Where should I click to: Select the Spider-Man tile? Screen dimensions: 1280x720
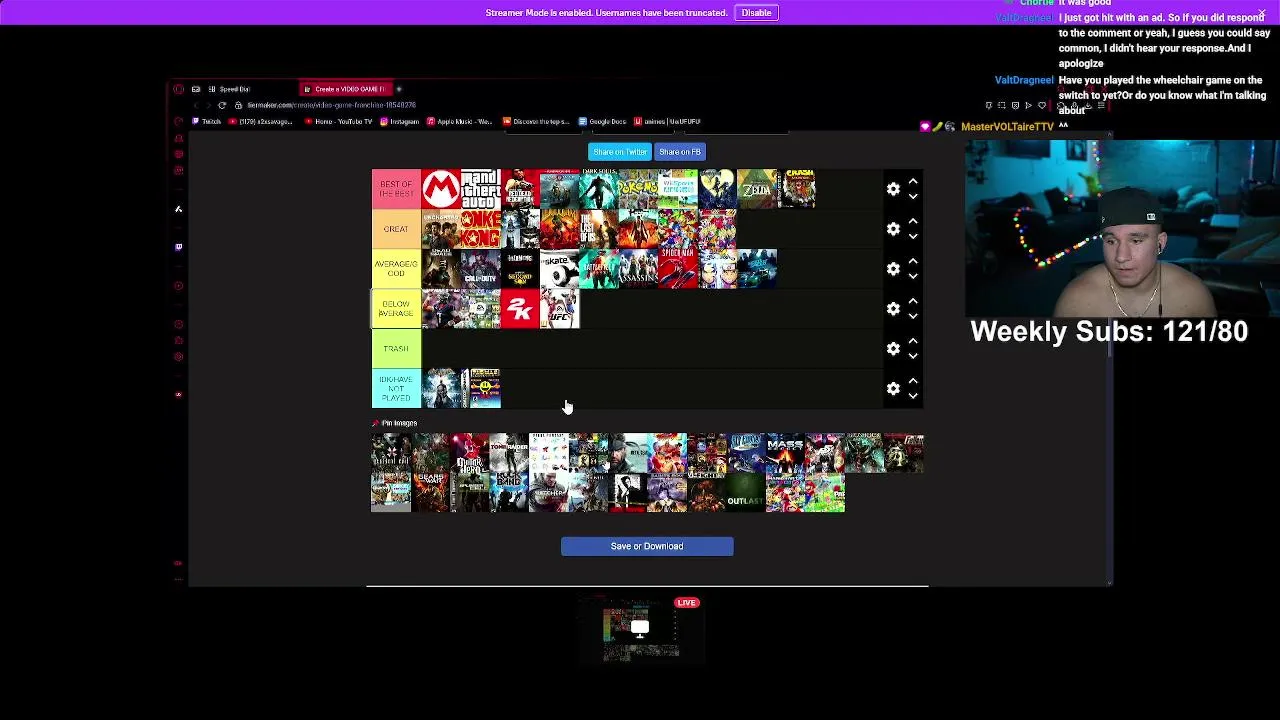pos(678,269)
